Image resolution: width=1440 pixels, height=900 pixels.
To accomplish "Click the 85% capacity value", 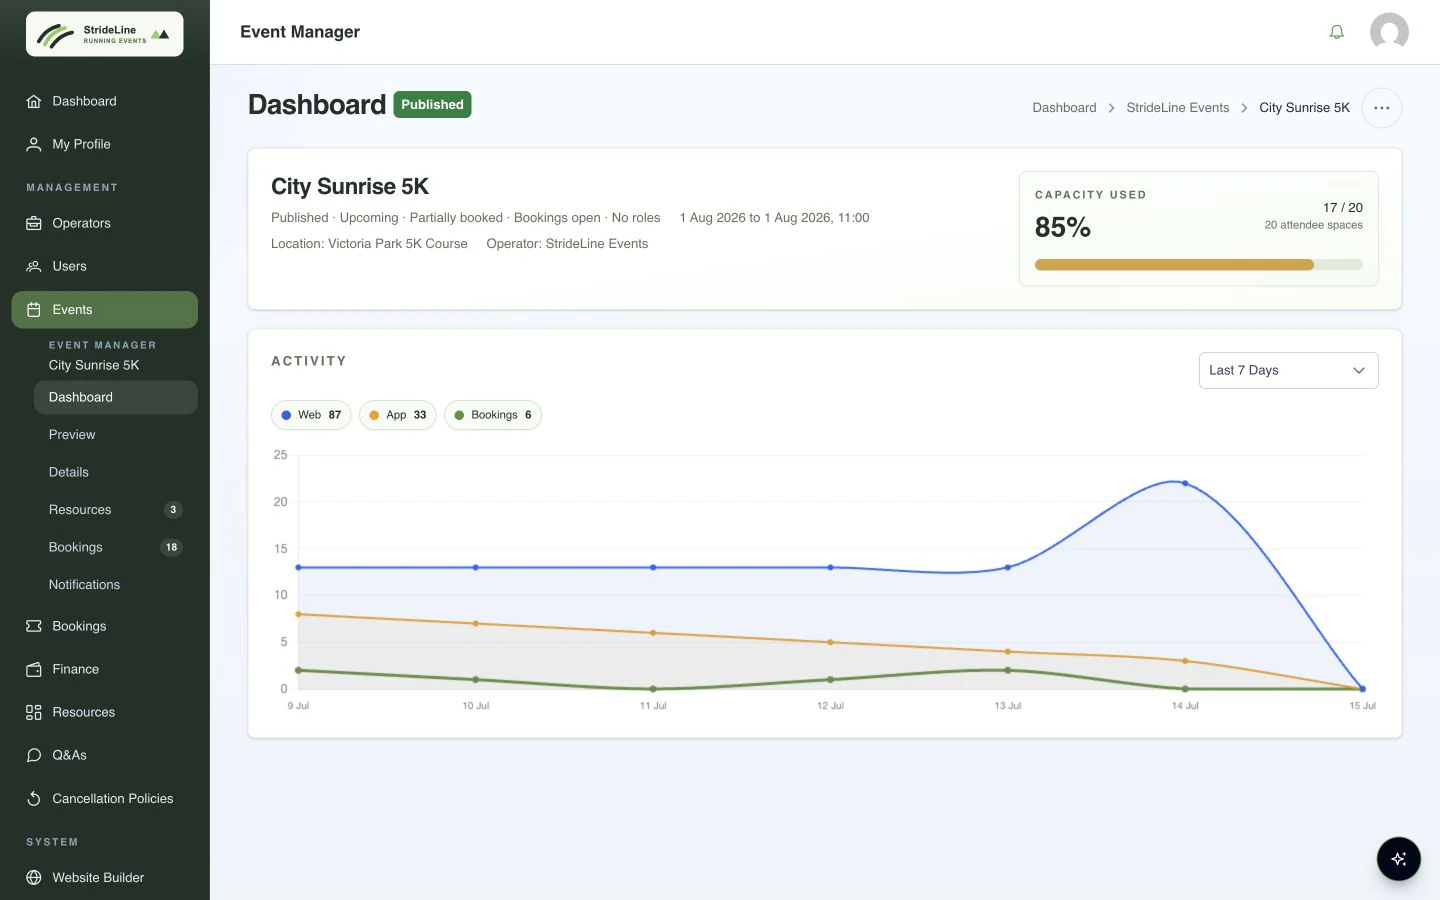I will [1062, 227].
